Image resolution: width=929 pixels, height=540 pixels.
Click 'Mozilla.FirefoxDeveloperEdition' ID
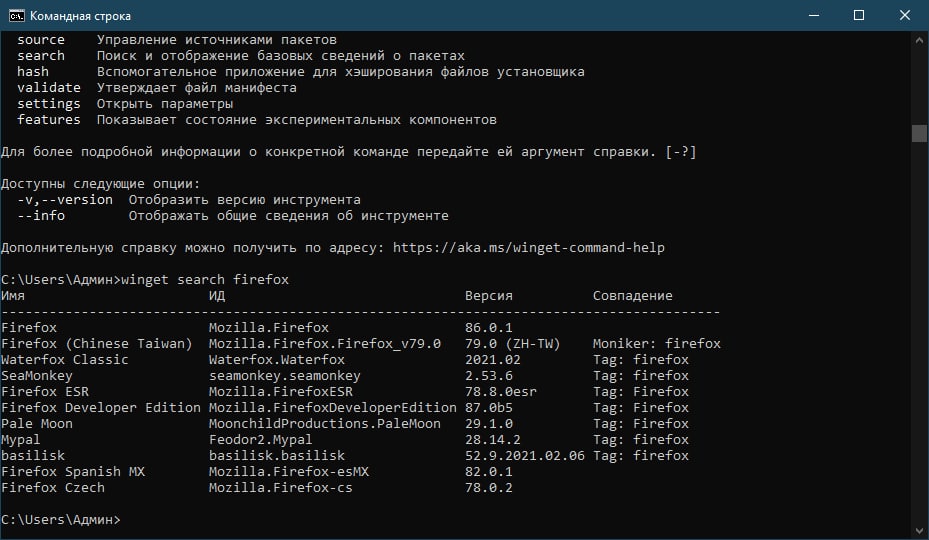tap(332, 408)
